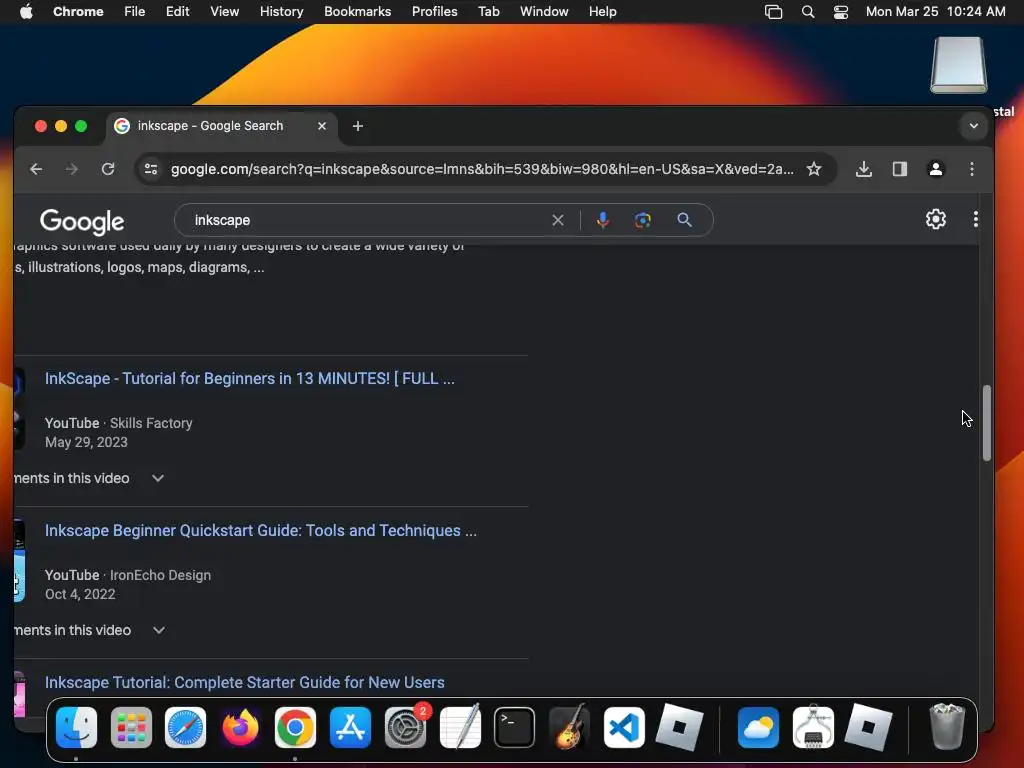The width and height of the screenshot is (1024, 768).
Task: Reload the page with the refresh icon
Action: (108, 169)
